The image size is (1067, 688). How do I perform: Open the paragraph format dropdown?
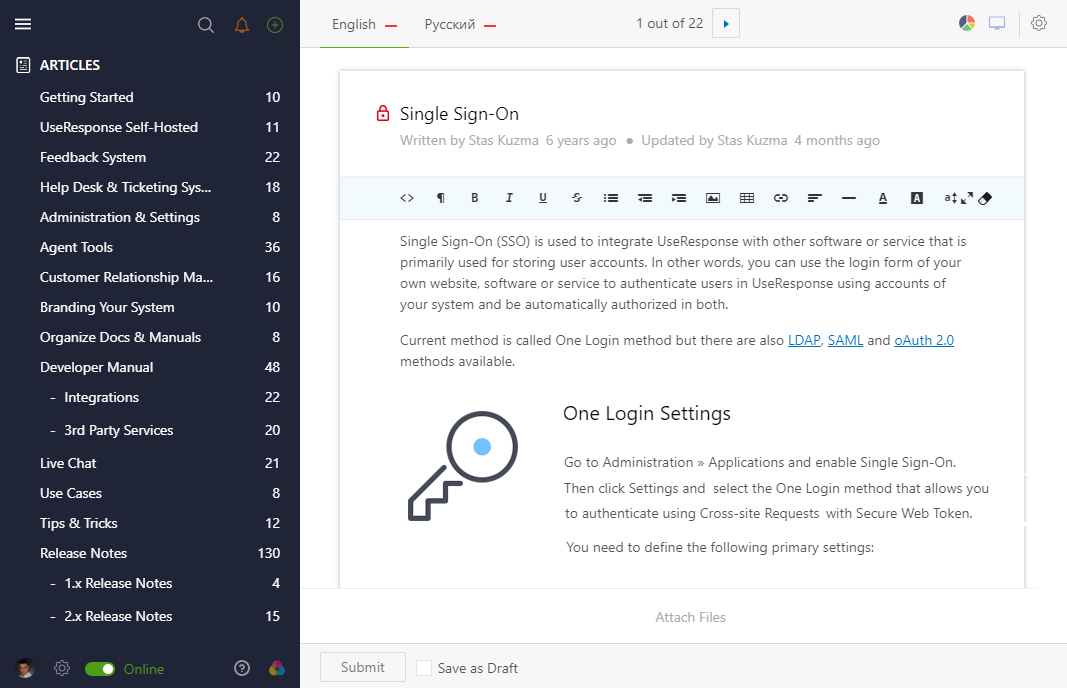(441, 198)
